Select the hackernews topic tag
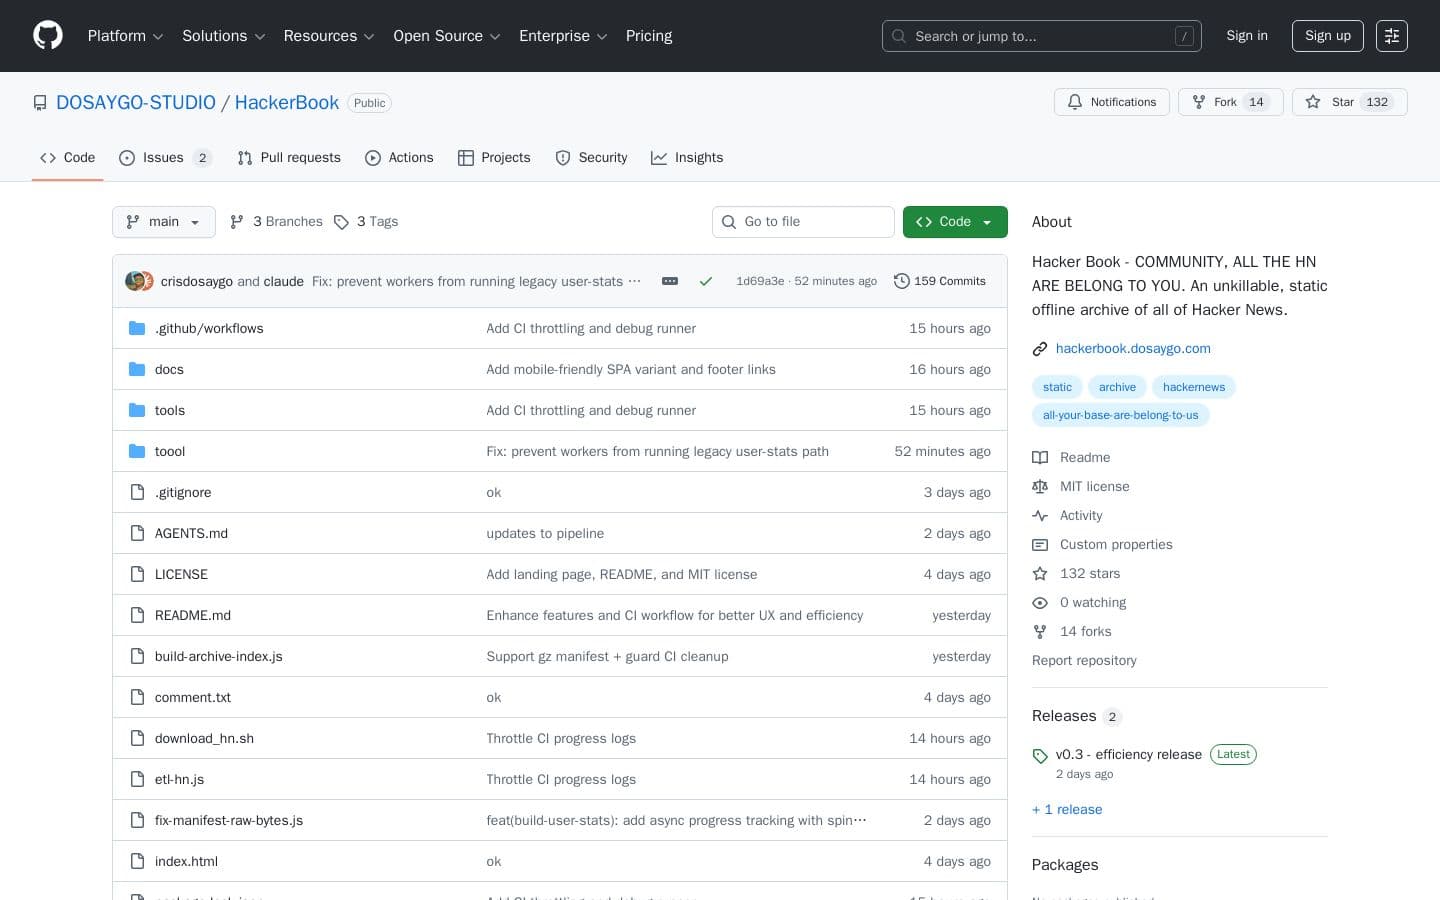The width and height of the screenshot is (1440, 900). (1194, 387)
